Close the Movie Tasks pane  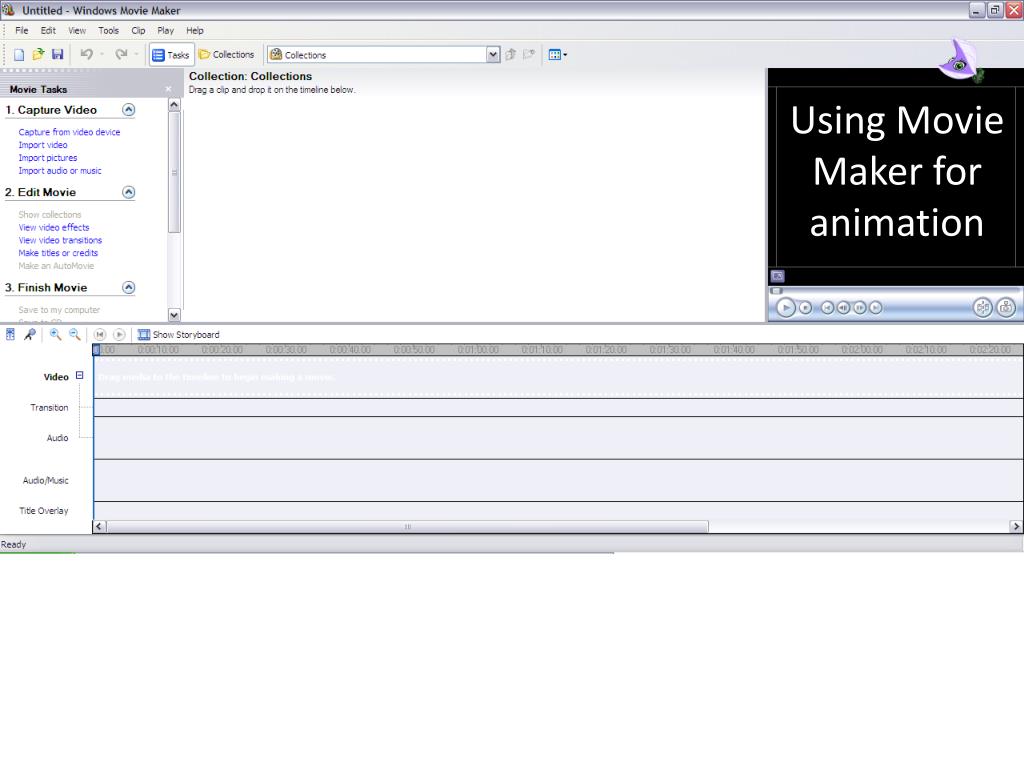pos(168,89)
